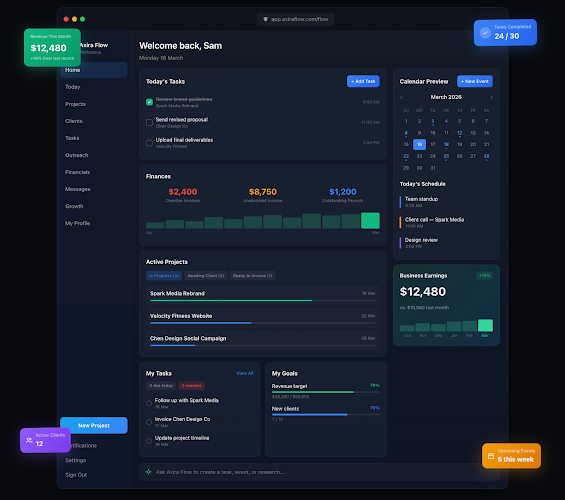Go to previous month in calendar
This screenshot has height=500, width=565.
coord(401,97)
